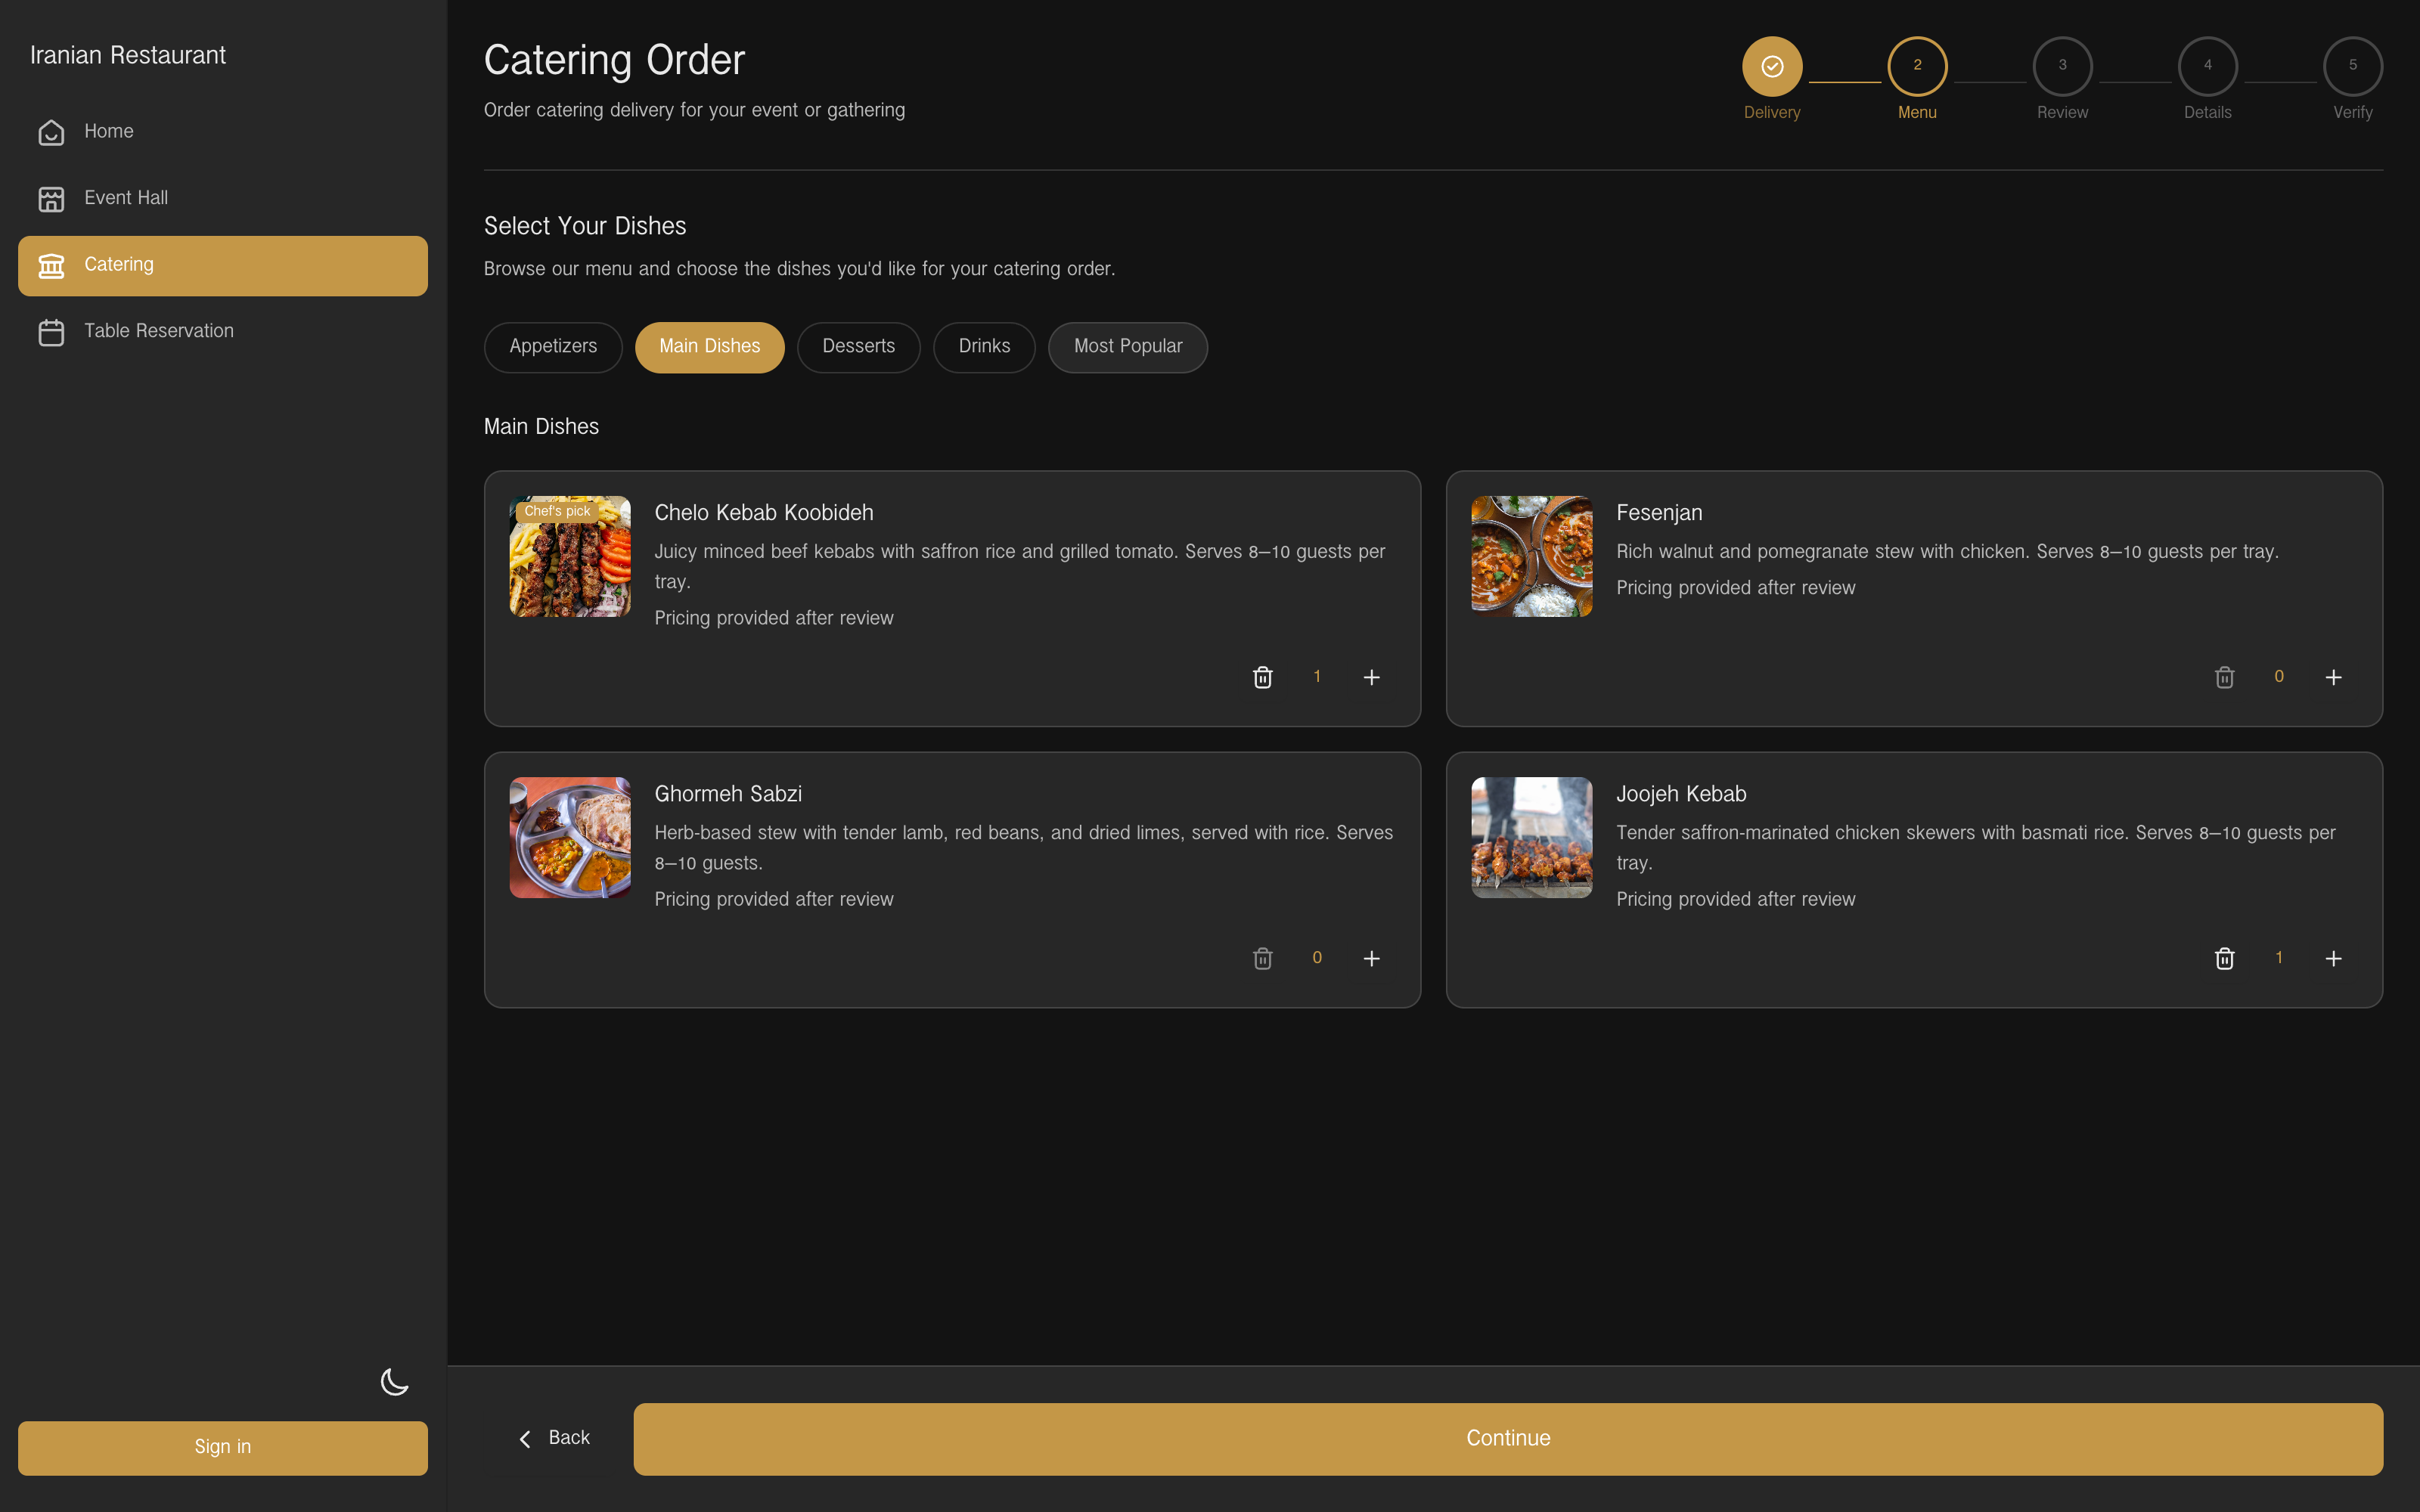This screenshot has width=2420, height=1512.
Task: Click the Catering icon in sidebar
Action: pyautogui.click(x=51, y=265)
